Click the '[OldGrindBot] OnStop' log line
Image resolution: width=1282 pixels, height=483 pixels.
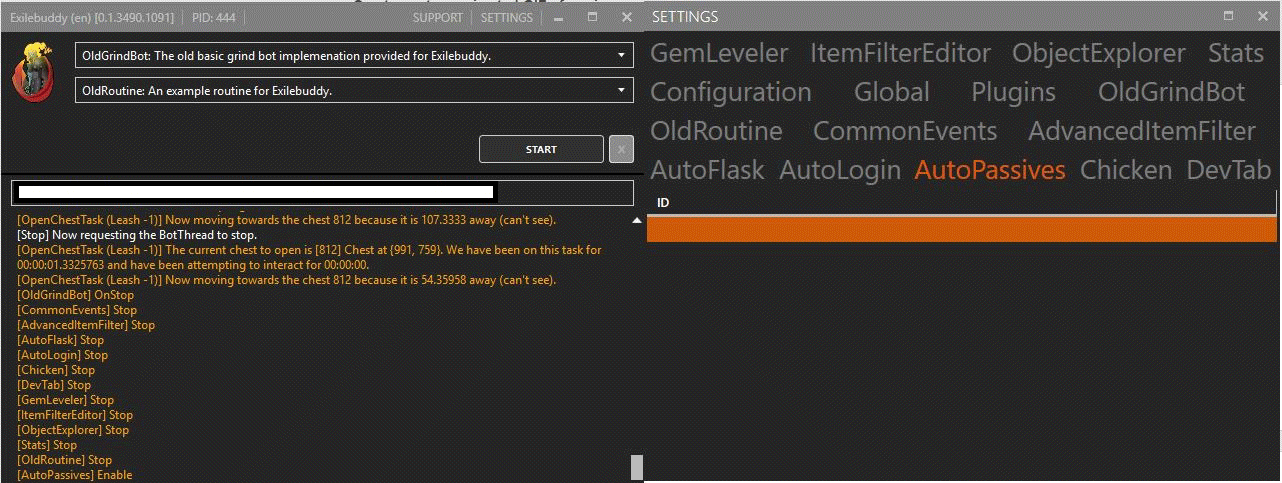coord(76,295)
